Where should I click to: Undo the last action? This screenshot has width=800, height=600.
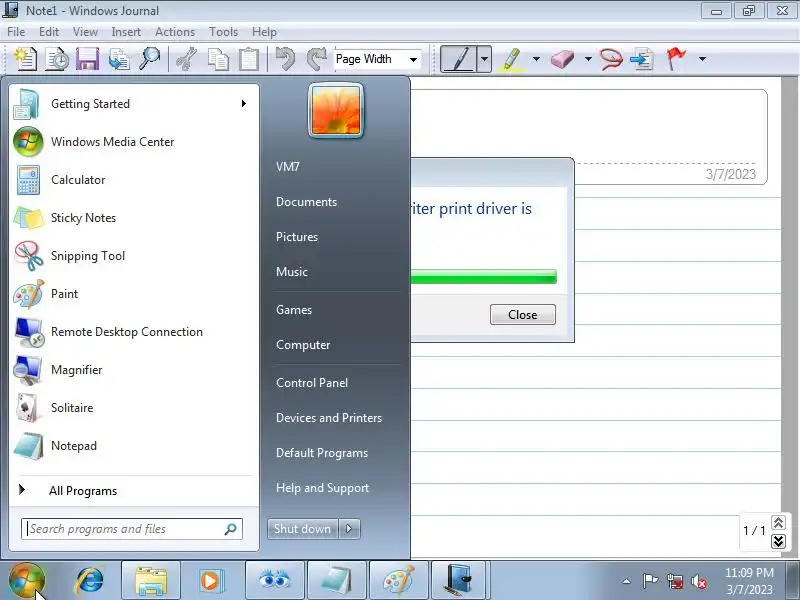(x=285, y=59)
